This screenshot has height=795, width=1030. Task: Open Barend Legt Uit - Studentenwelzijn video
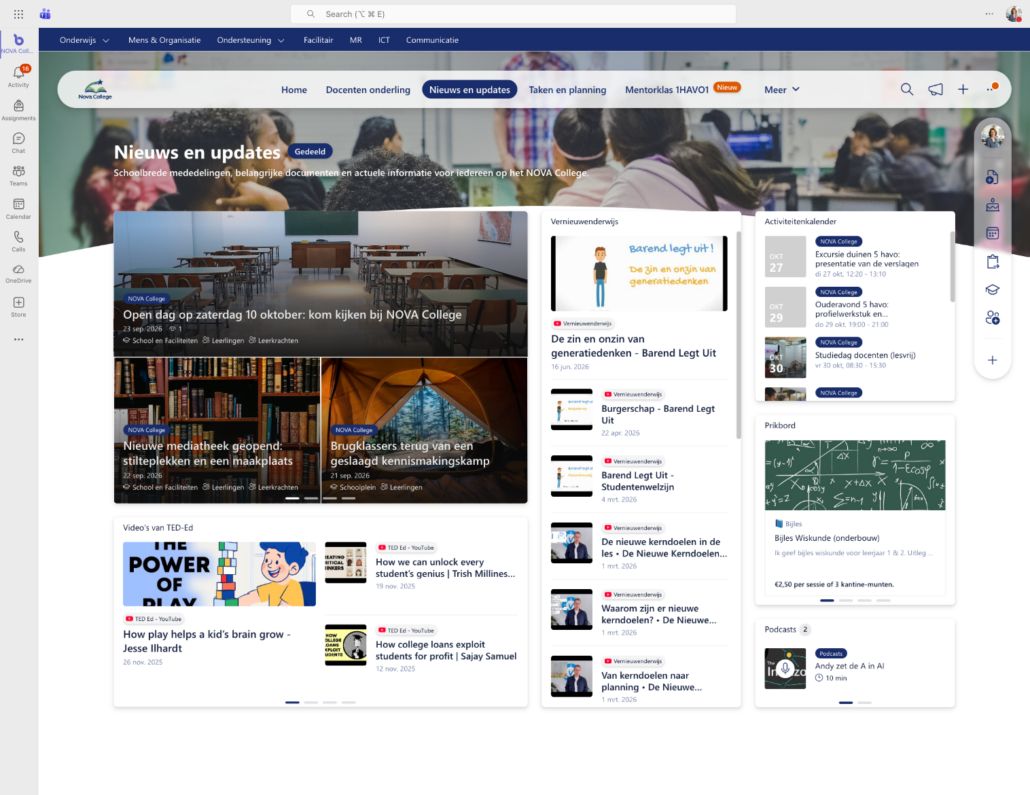639,480
